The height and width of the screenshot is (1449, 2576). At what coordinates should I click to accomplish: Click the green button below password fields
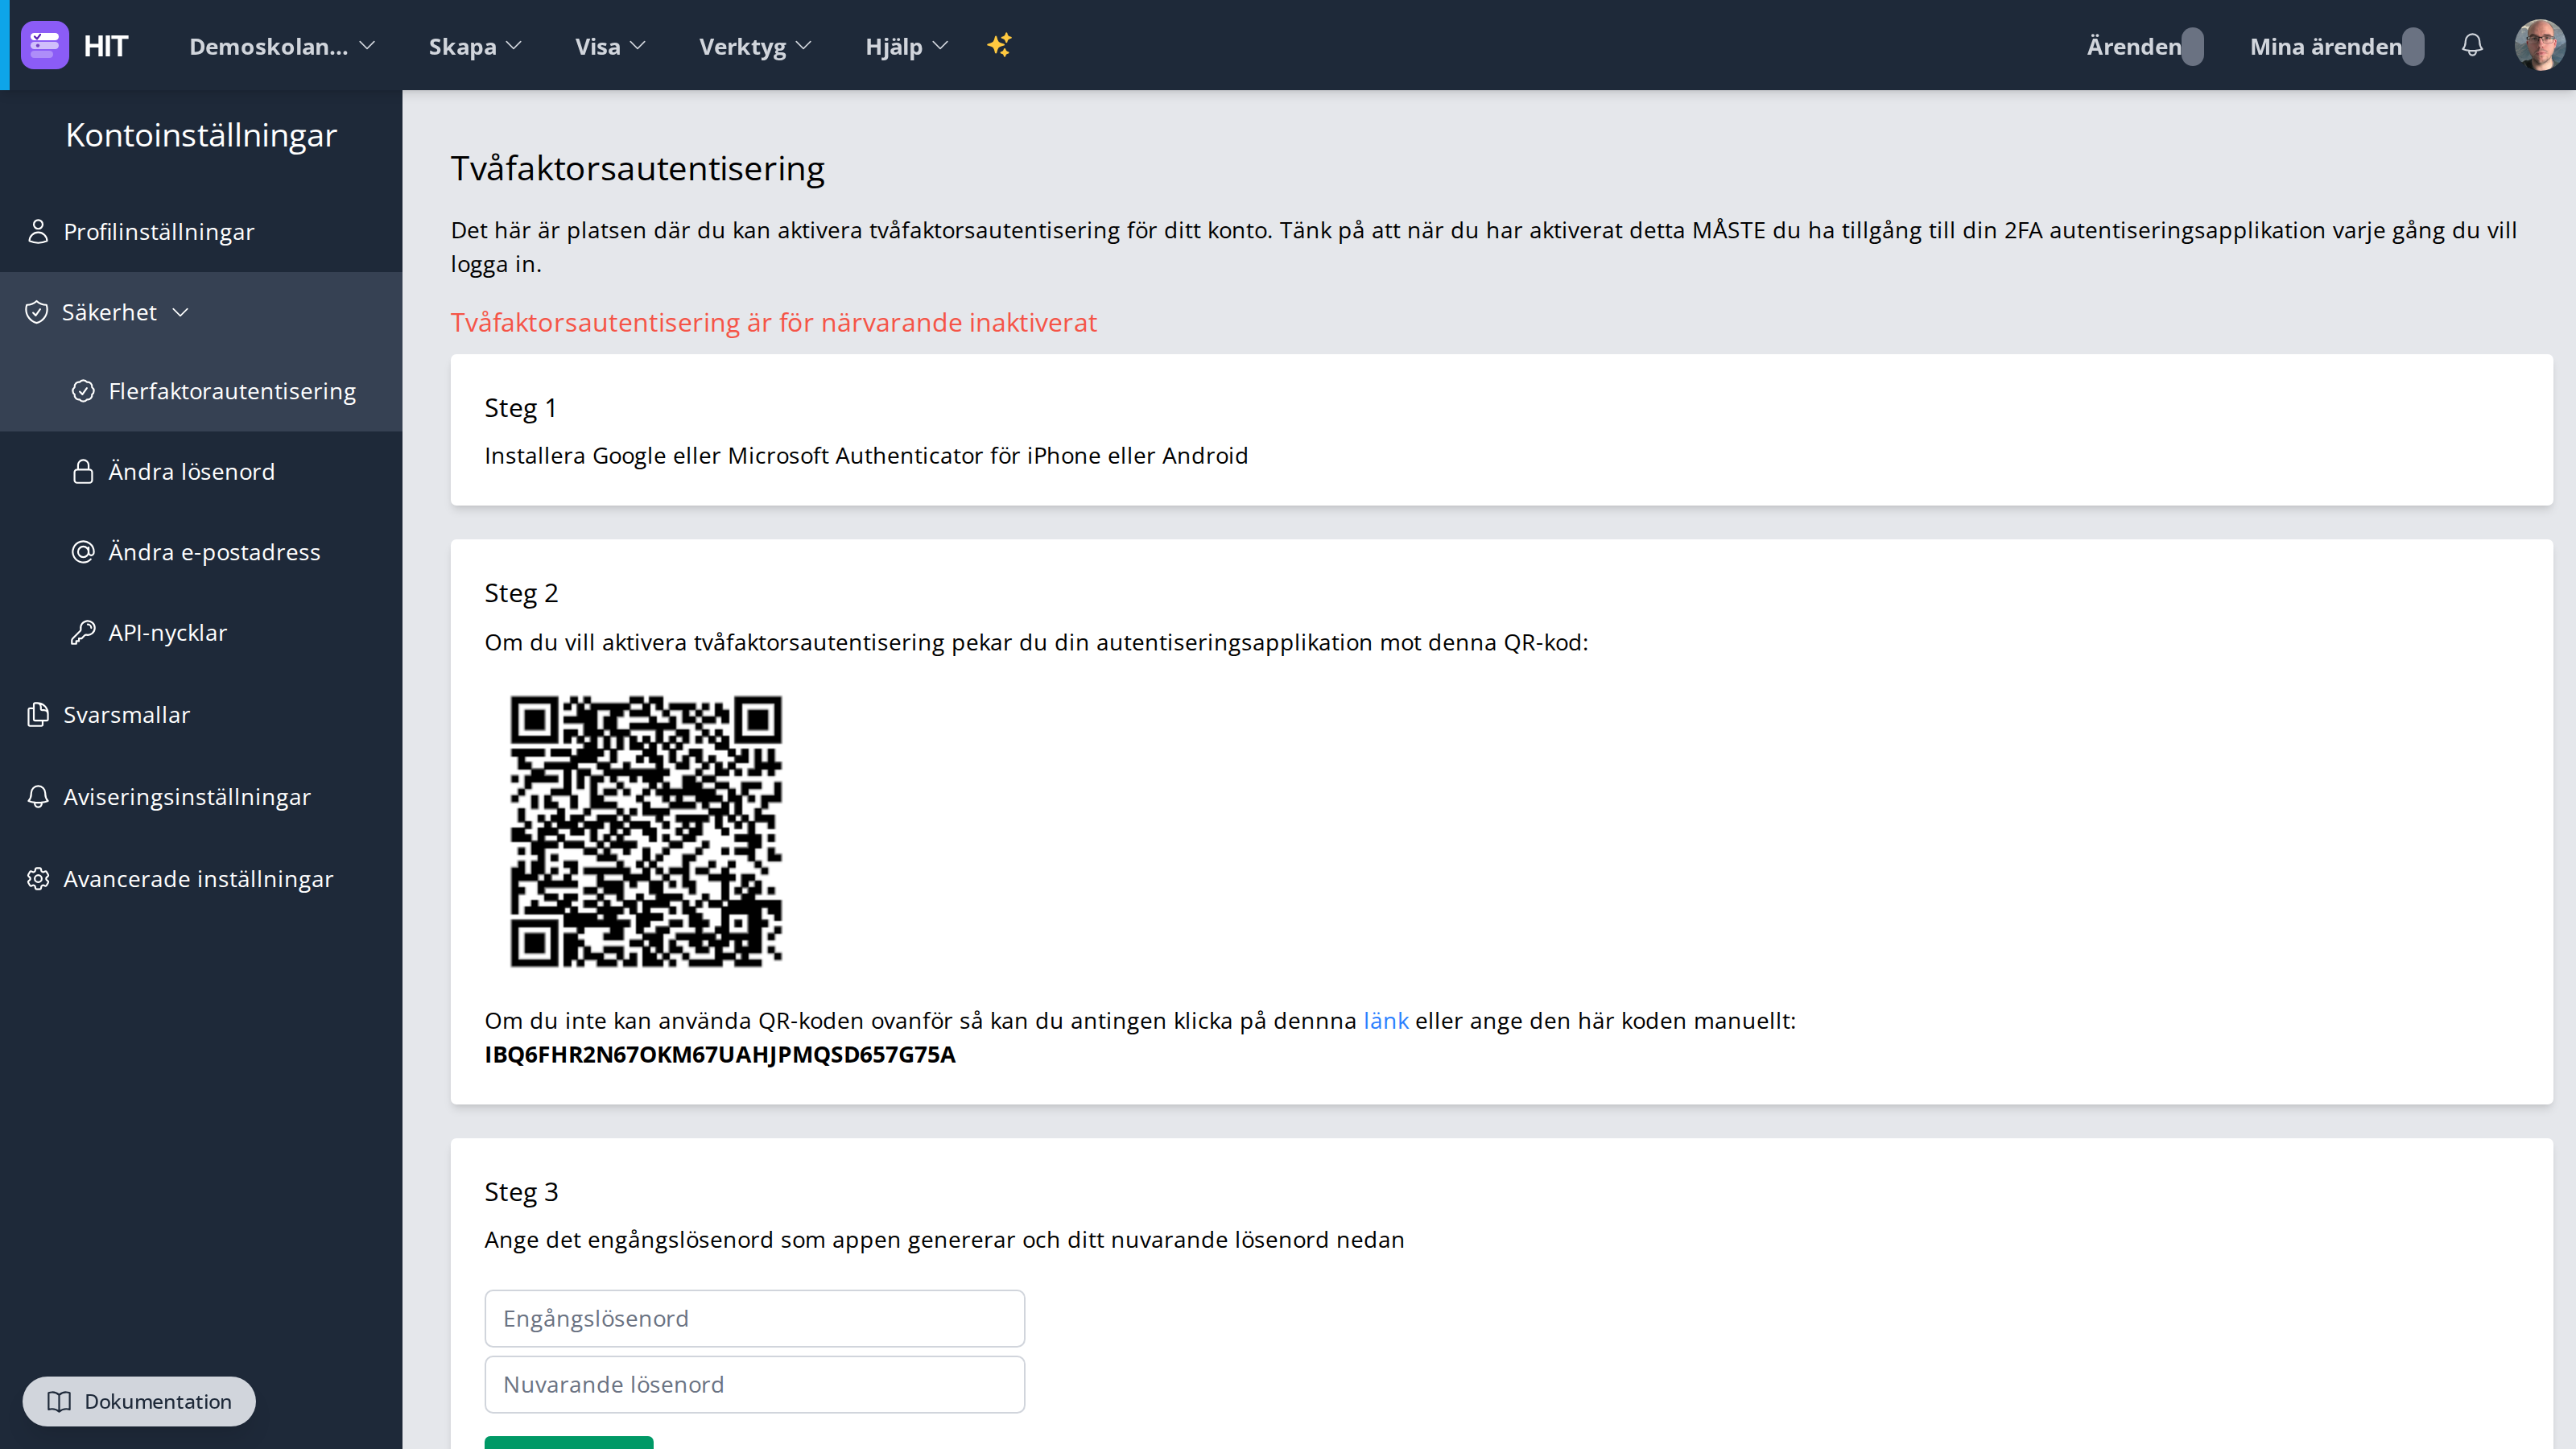569,1442
